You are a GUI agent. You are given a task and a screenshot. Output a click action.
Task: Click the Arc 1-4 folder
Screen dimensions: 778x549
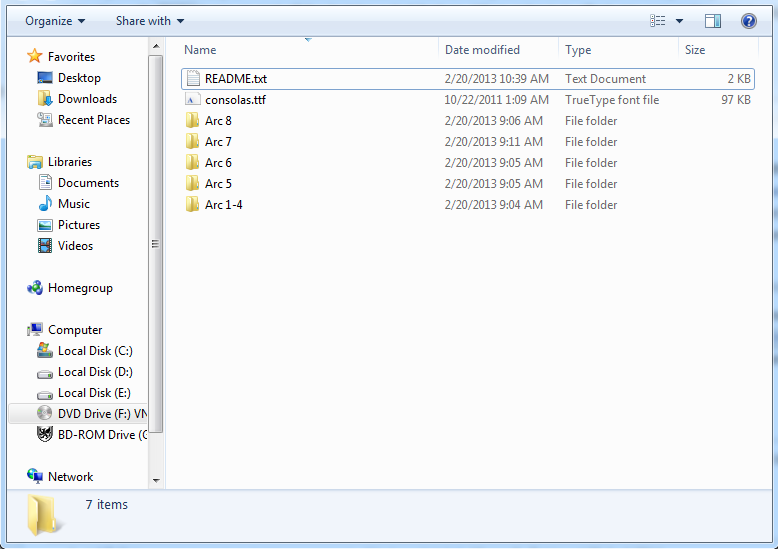[223, 205]
